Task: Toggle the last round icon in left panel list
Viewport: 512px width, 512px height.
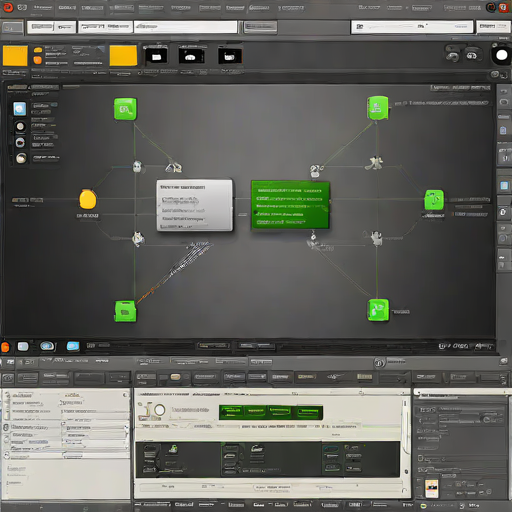Action: [x=21, y=158]
